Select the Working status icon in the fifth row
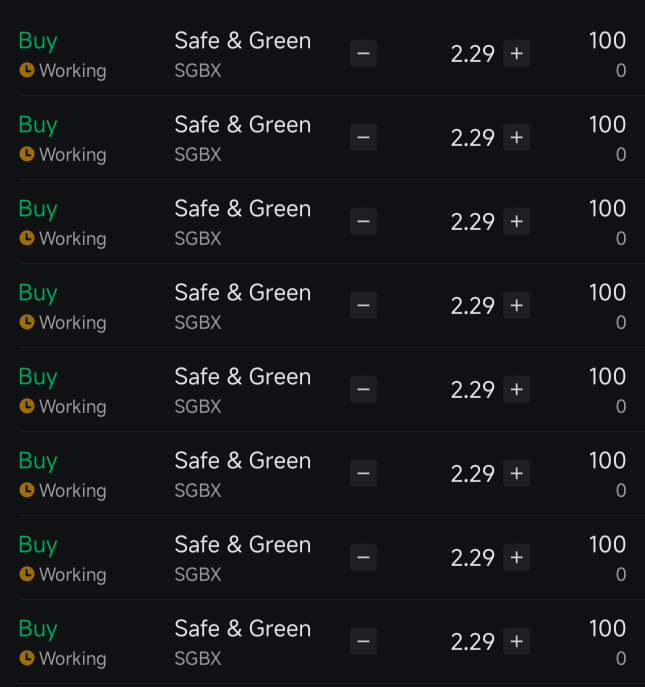The height and width of the screenshot is (687, 645). pyautogui.click(x=27, y=407)
